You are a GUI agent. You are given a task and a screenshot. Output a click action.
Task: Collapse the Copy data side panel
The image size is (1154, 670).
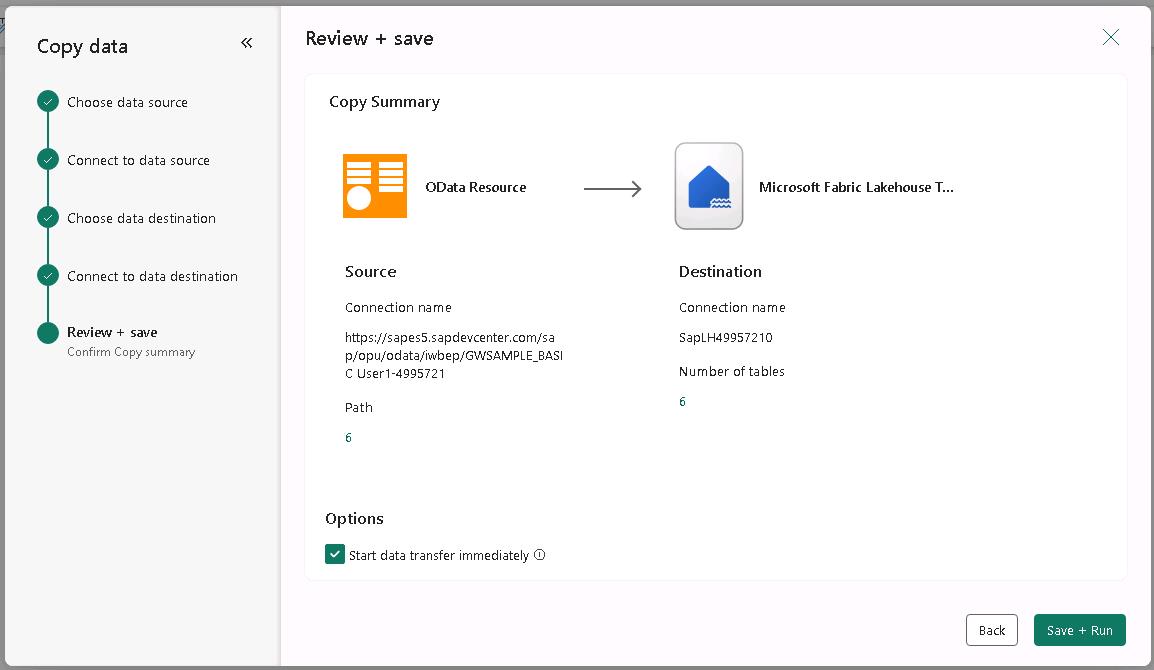click(x=246, y=43)
